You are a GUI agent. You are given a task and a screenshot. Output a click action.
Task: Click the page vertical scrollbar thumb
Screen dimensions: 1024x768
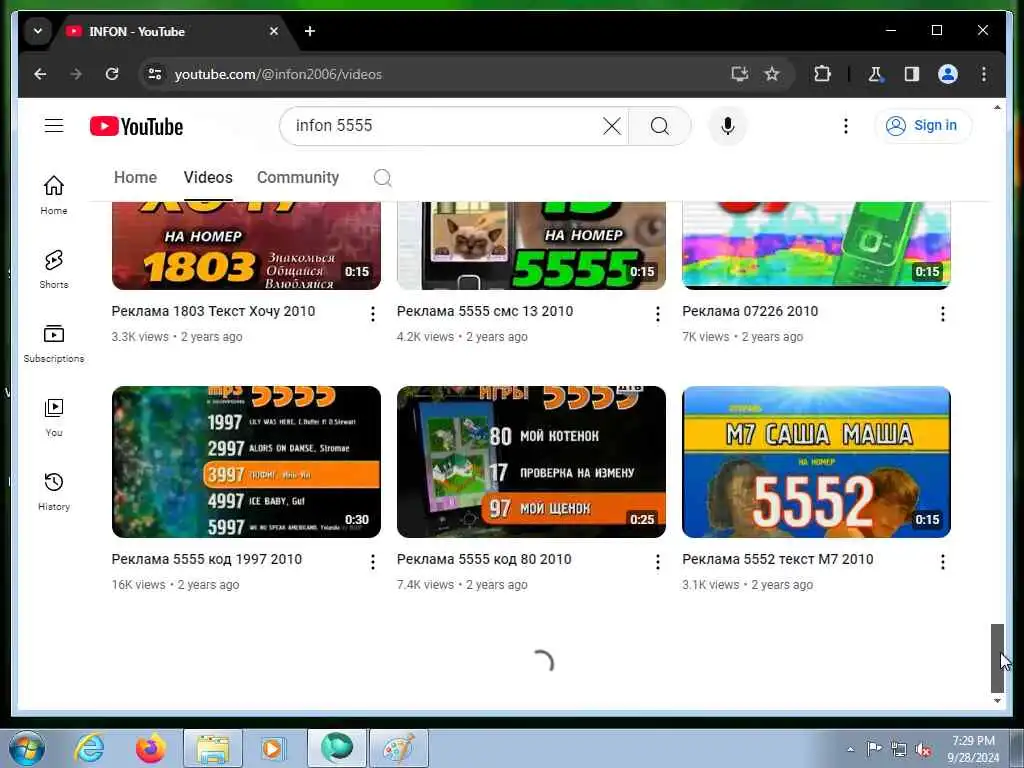[x=997, y=658]
